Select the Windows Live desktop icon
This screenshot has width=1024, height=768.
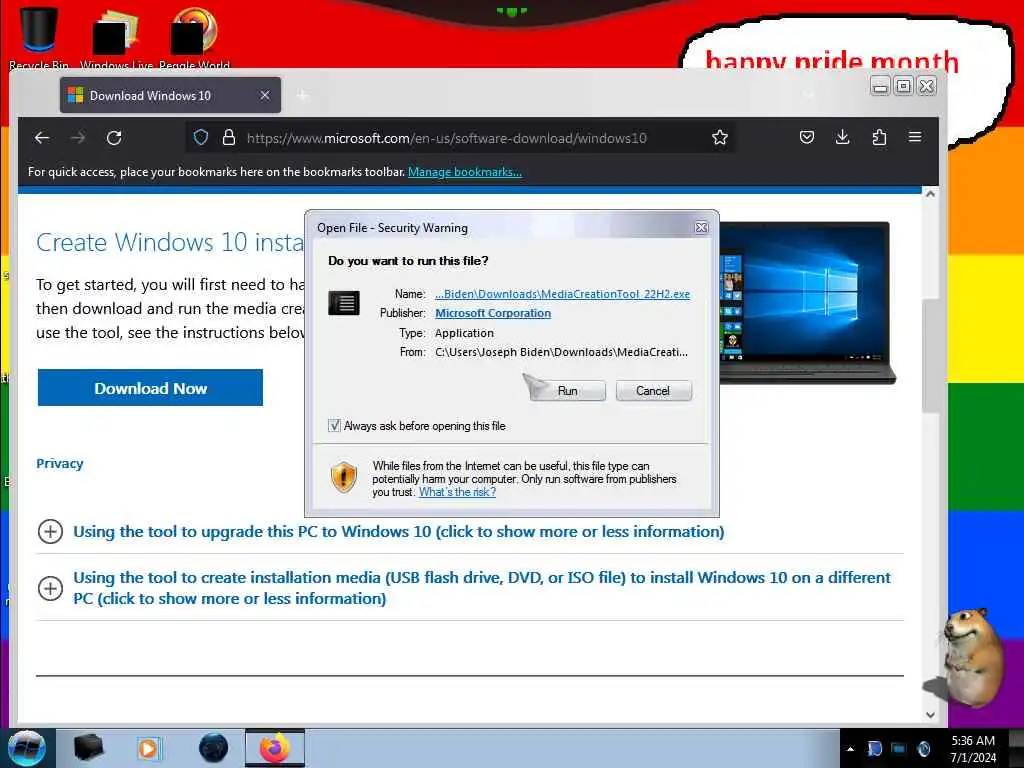(116, 37)
